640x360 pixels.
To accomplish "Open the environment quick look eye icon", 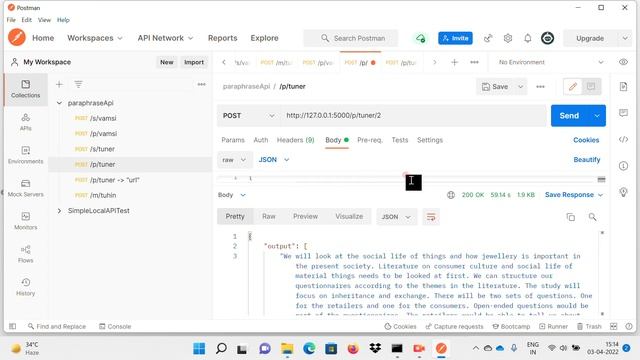I will pos(623,62).
